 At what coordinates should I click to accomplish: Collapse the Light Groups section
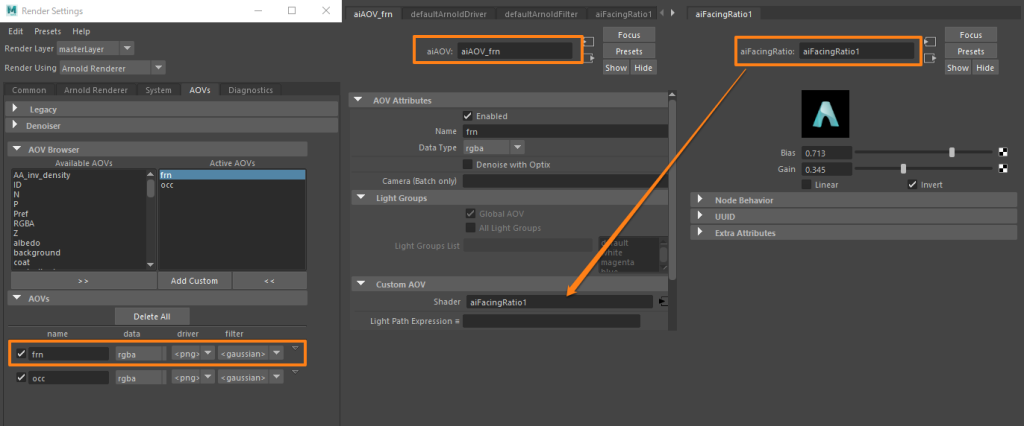coord(509,198)
